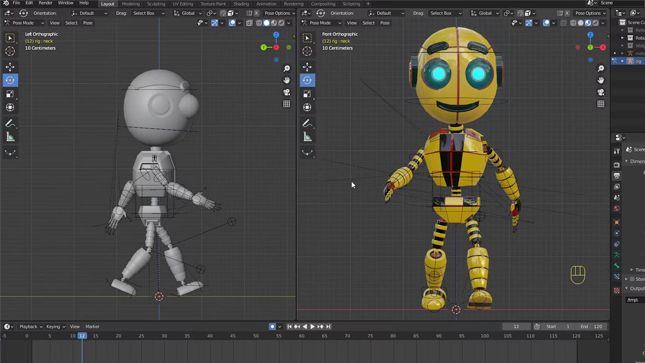This screenshot has height=363, width=645.
Task: Open Select Box drag dropdown in left viewport
Action: coord(148,13)
